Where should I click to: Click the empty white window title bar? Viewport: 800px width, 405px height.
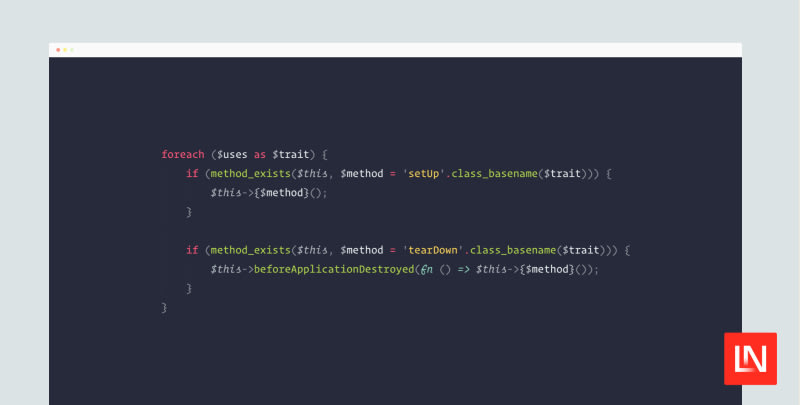coord(400,49)
